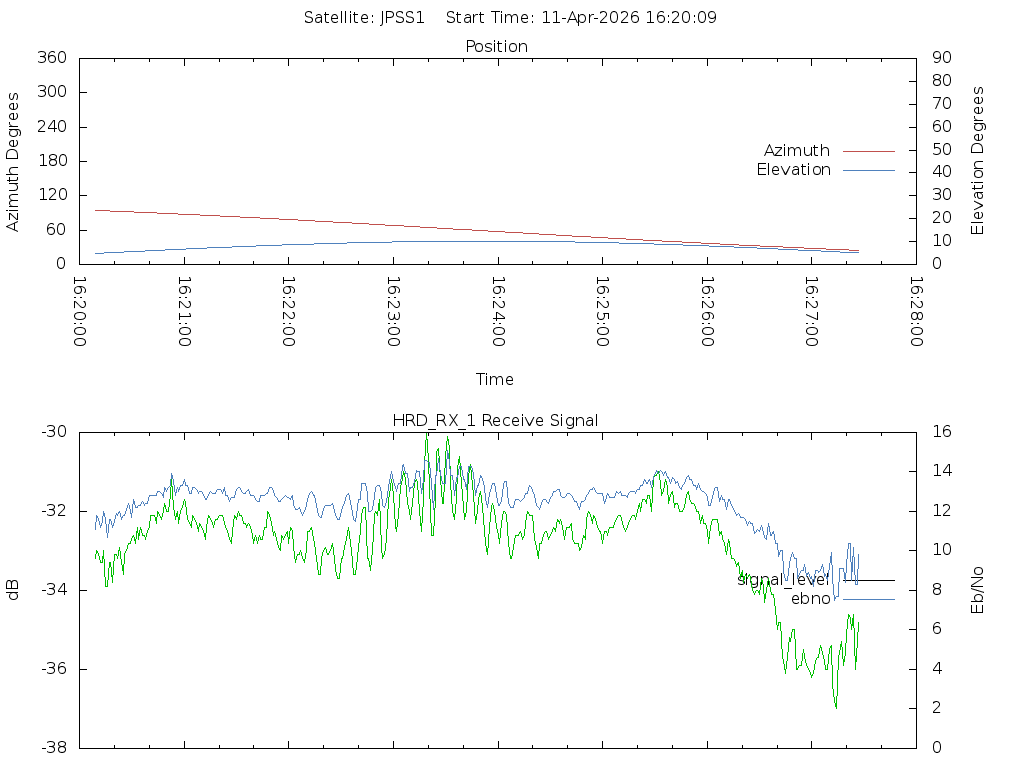
Task: Click the Elevation Degrees axis label
Action: click(x=978, y=161)
